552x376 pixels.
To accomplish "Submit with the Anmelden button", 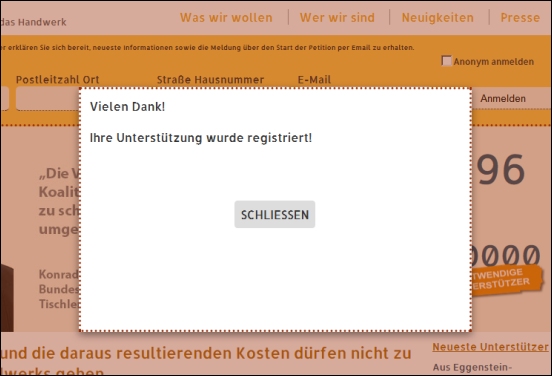I will tap(503, 99).
